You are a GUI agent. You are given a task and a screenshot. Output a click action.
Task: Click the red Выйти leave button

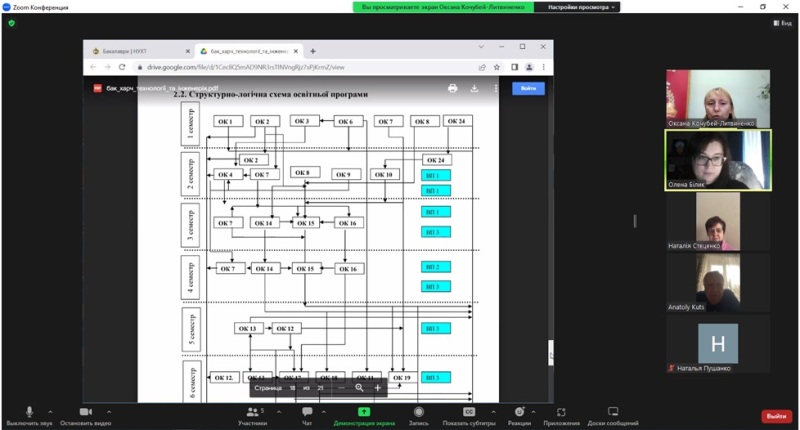point(774,416)
